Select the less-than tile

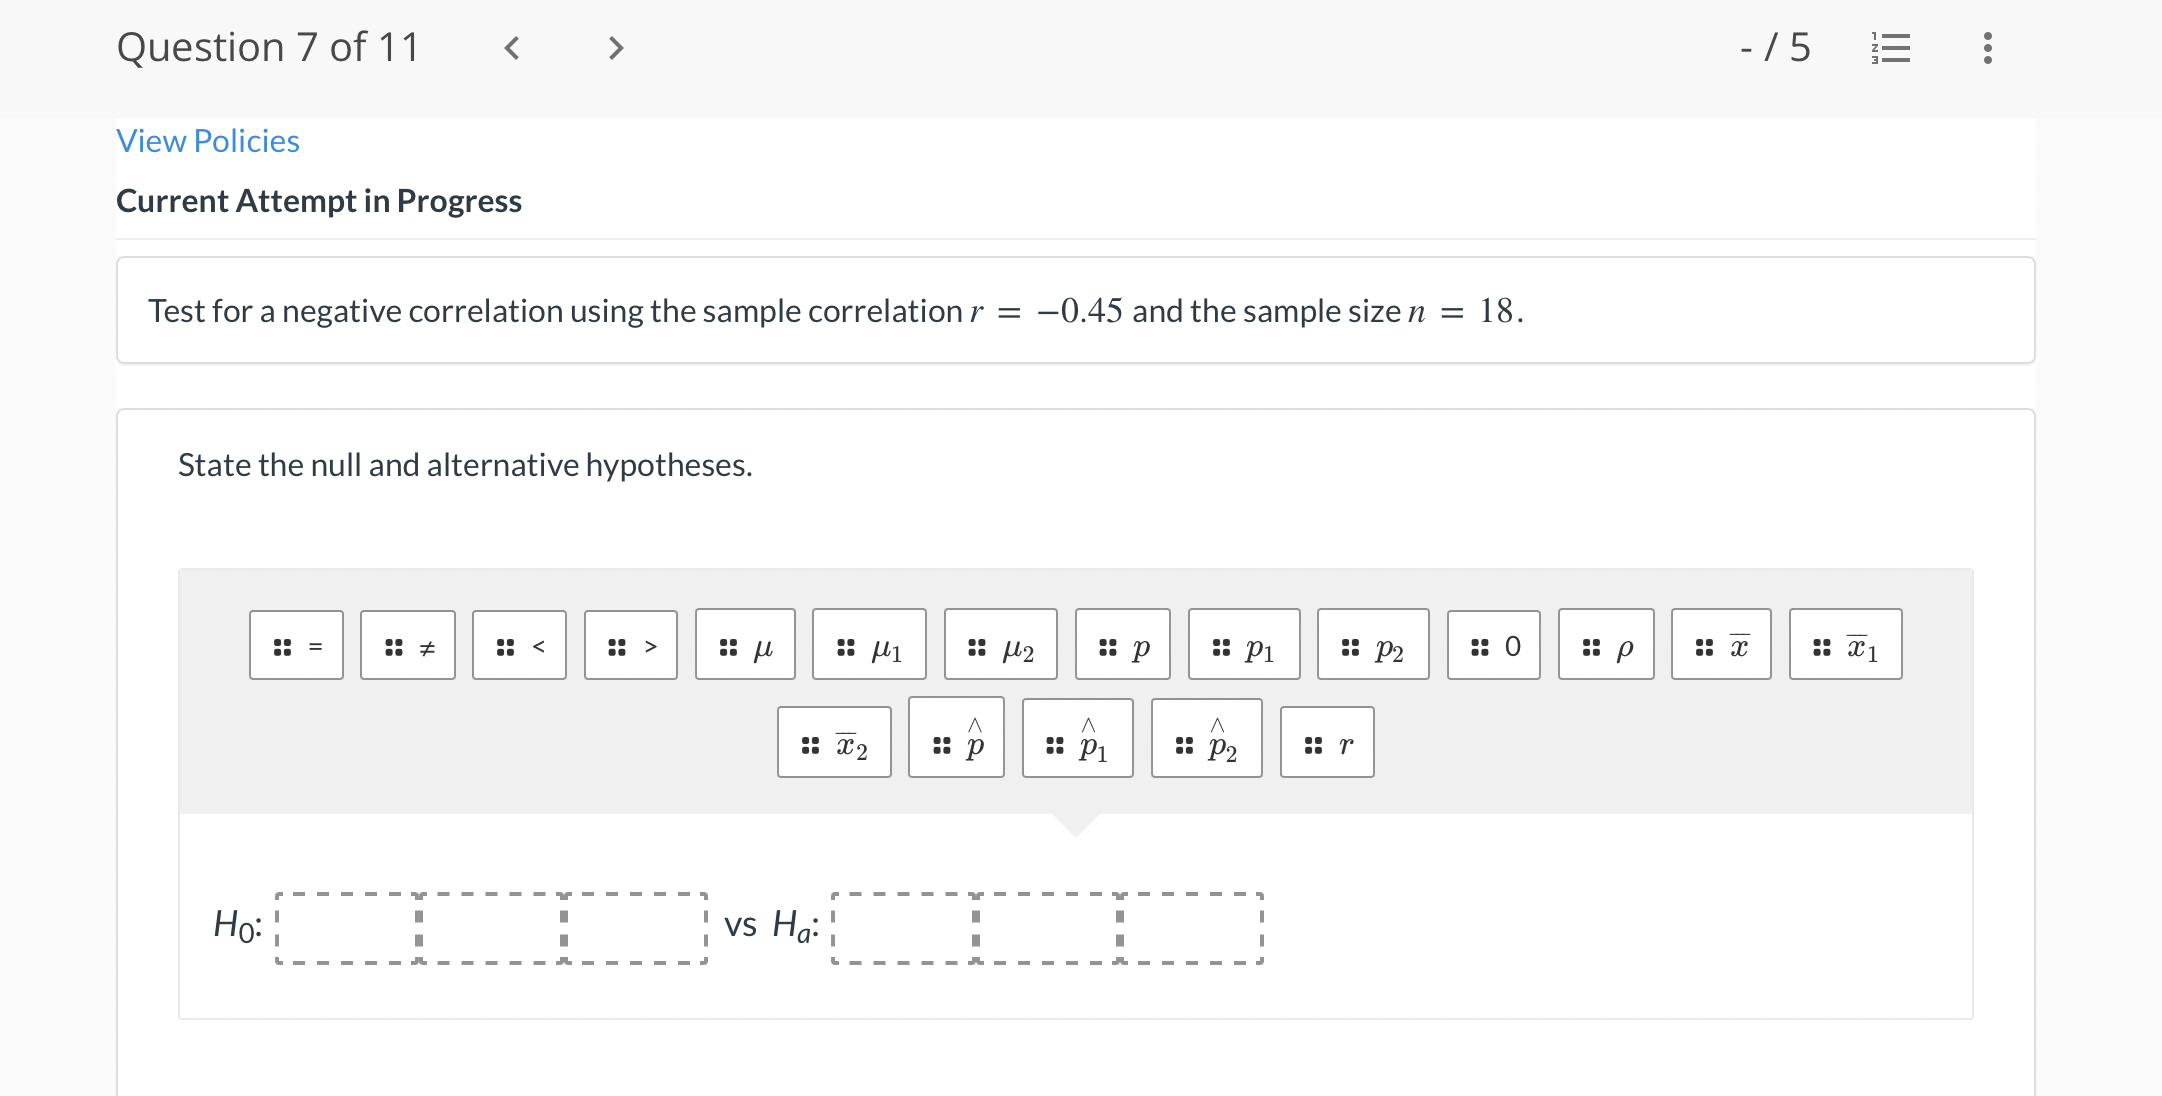519,645
